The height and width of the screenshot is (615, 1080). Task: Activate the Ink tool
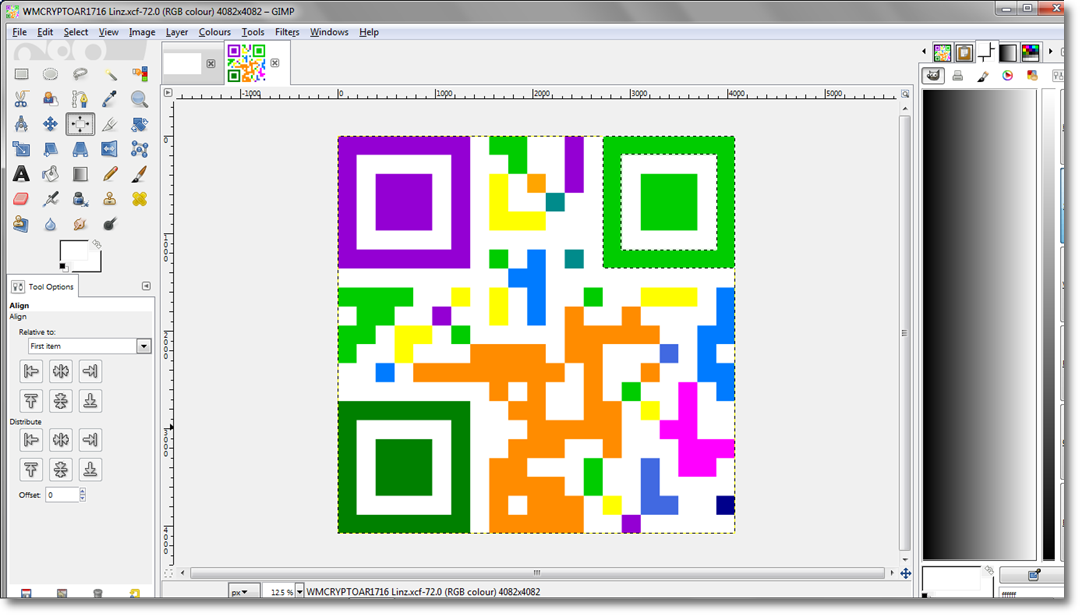80,199
